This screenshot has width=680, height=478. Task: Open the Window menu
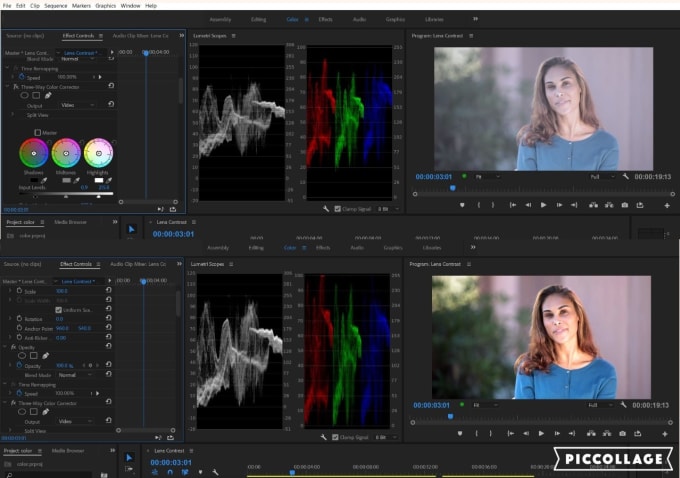(x=130, y=6)
